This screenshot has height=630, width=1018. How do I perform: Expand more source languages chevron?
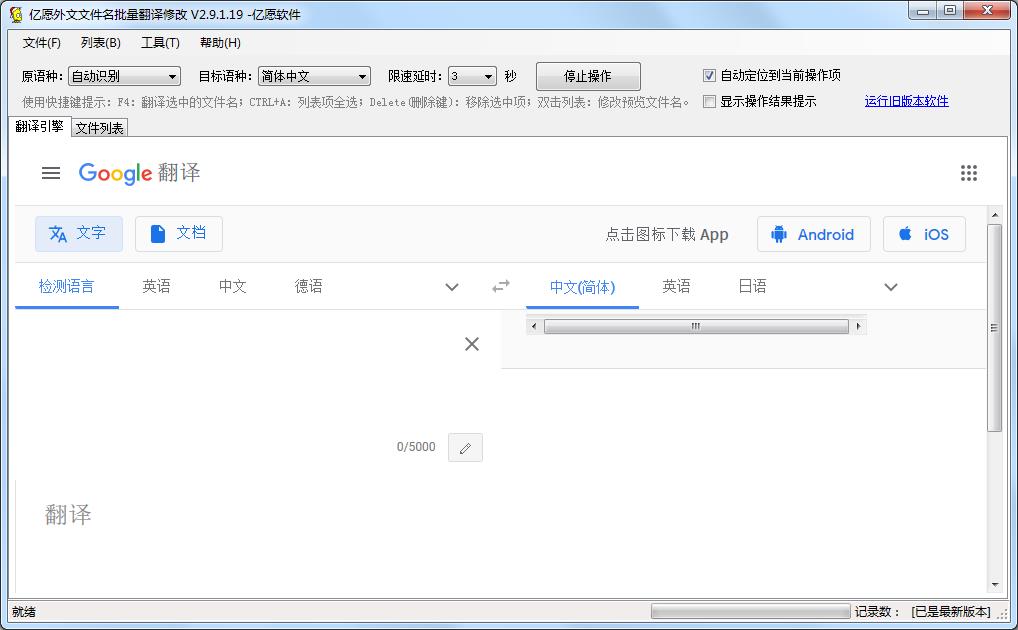pyautogui.click(x=452, y=287)
